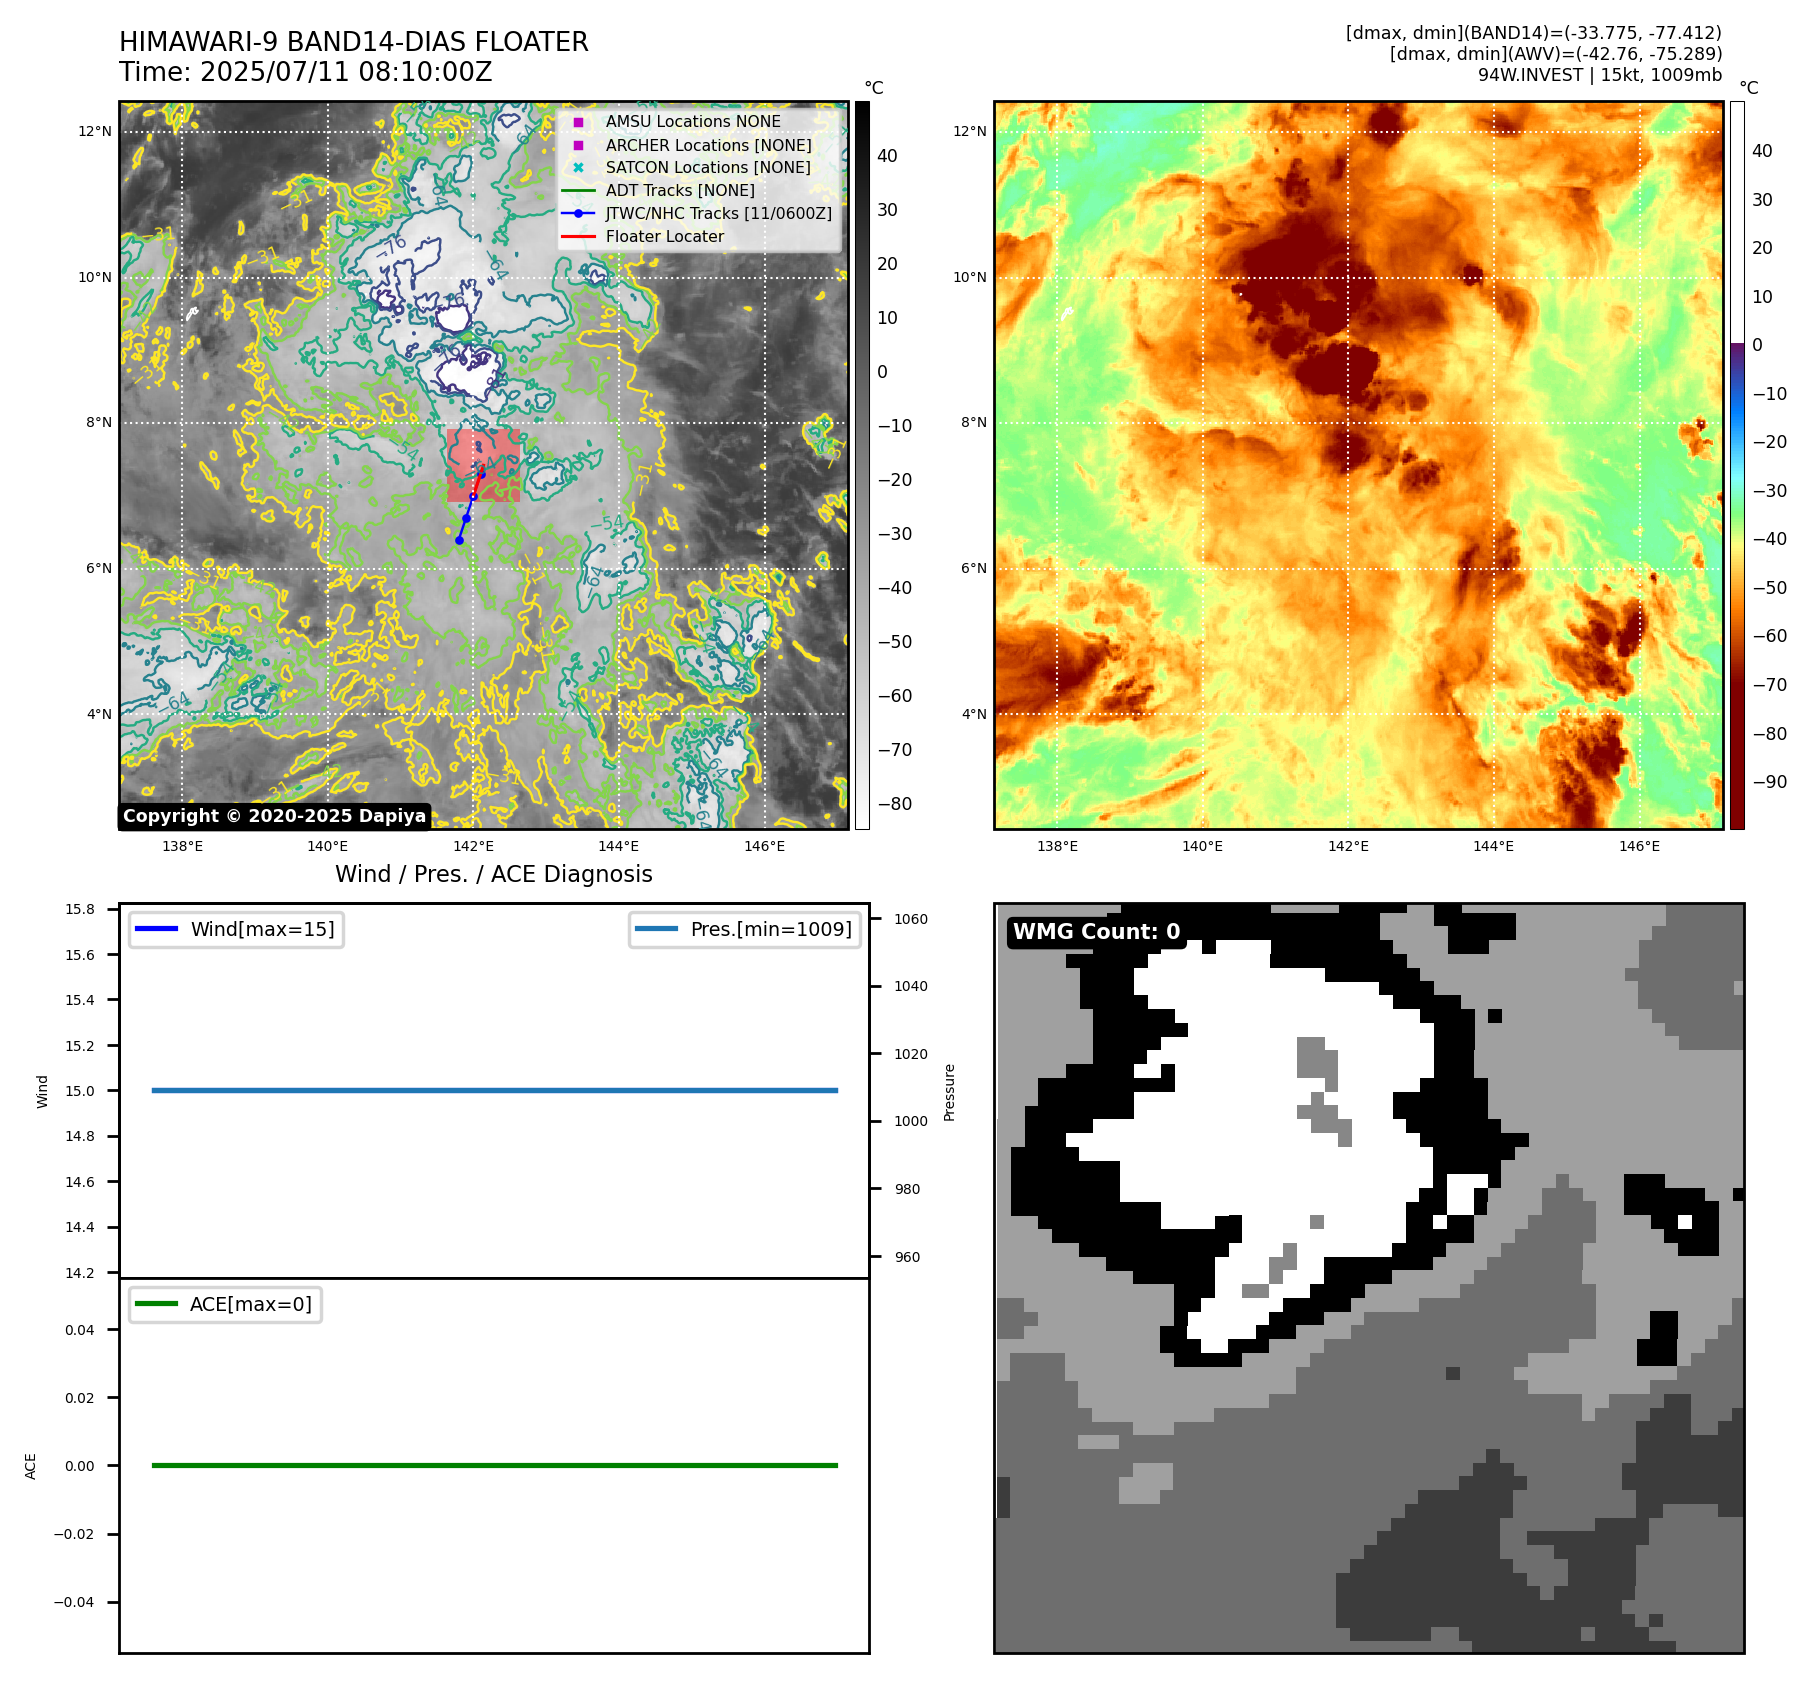Open the colored water vapor map
The height and width of the screenshot is (1690, 1813).
(x=1359, y=465)
